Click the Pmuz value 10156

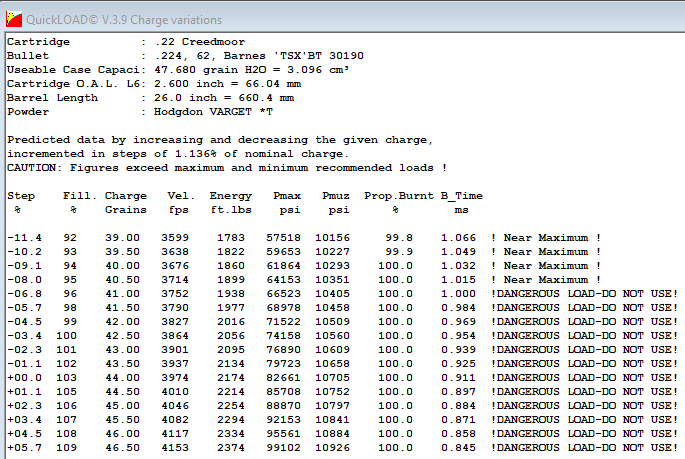click(332, 238)
